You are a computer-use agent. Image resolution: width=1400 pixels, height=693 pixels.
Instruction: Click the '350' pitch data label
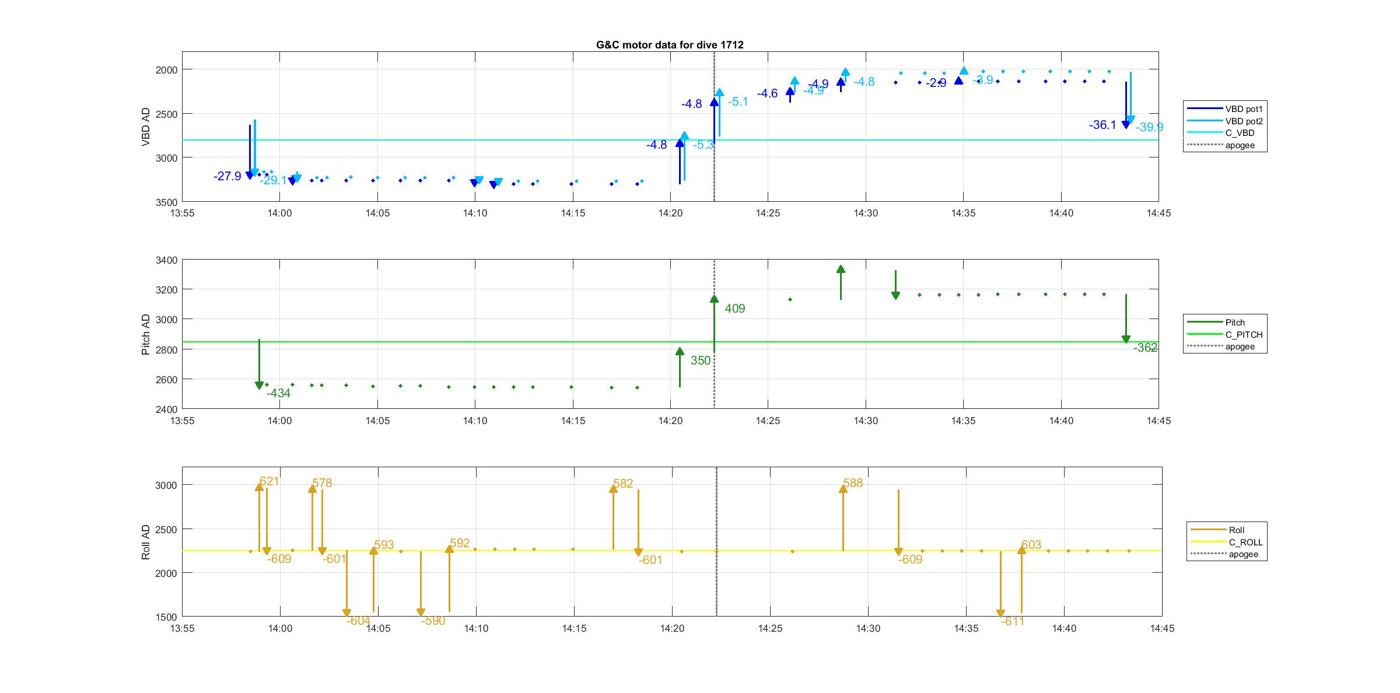tap(700, 361)
